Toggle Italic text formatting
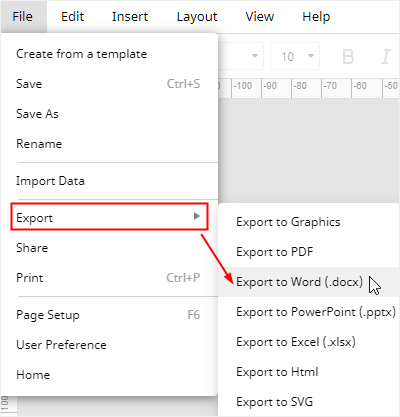 (x=386, y=57)
